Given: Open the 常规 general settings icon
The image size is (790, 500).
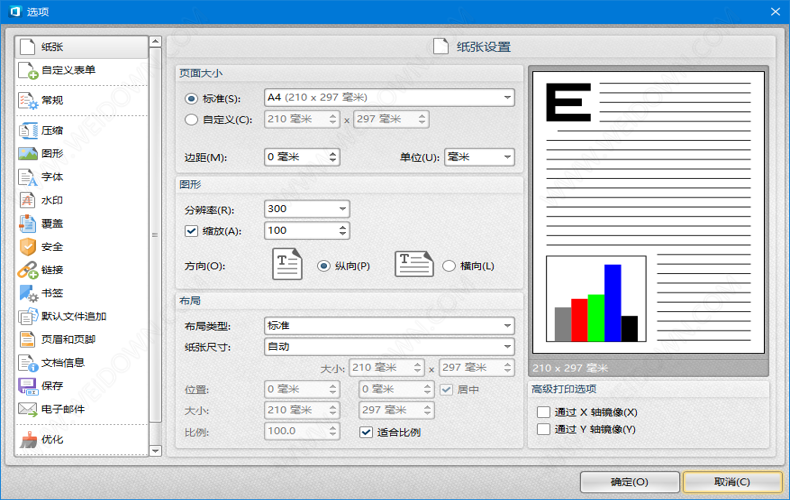Looking at the screenshot, I should pyautogui.click(x=28, y=100).
